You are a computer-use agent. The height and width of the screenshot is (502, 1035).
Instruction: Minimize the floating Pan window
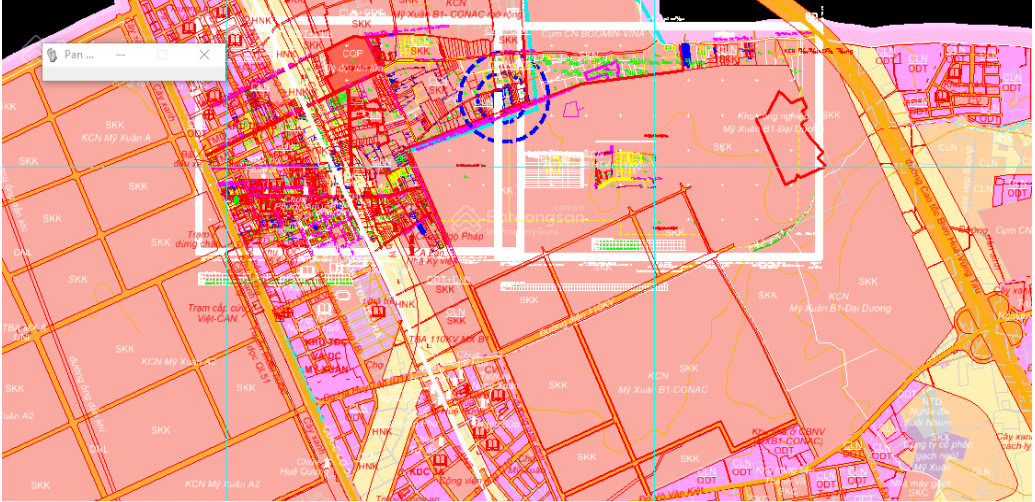tap(119, 55)
